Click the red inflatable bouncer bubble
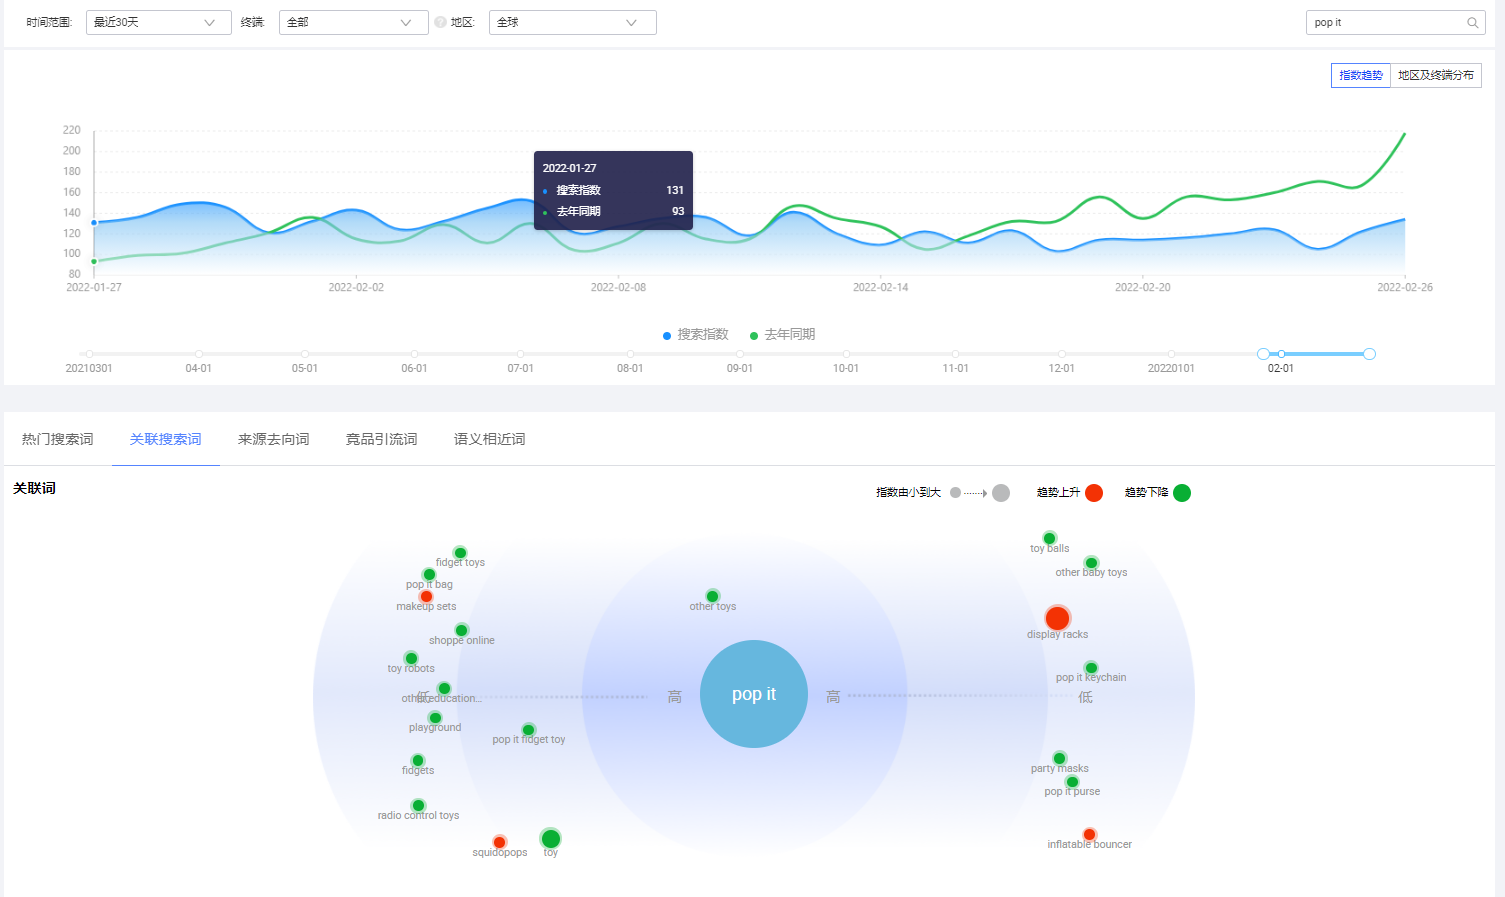Viewport: 1505px width, 897px height. 1089,834
